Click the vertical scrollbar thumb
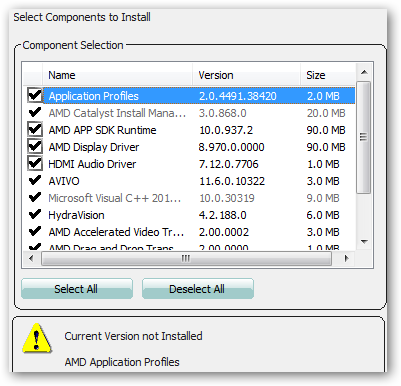 coord(364,137)
